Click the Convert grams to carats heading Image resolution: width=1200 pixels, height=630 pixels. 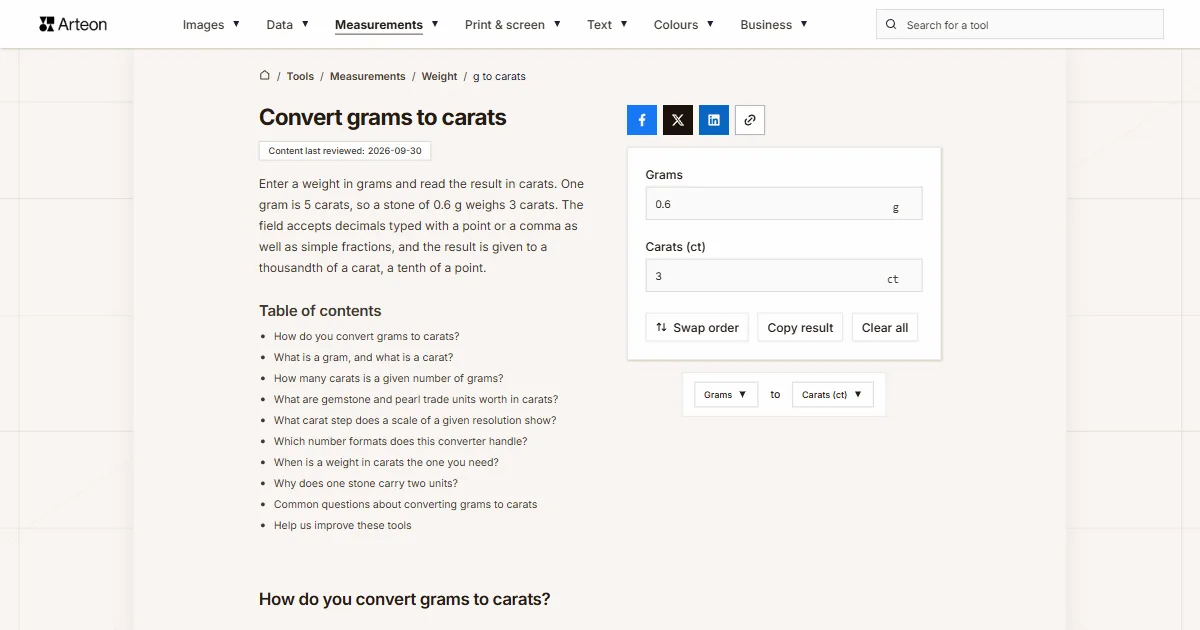coord(383,117)
